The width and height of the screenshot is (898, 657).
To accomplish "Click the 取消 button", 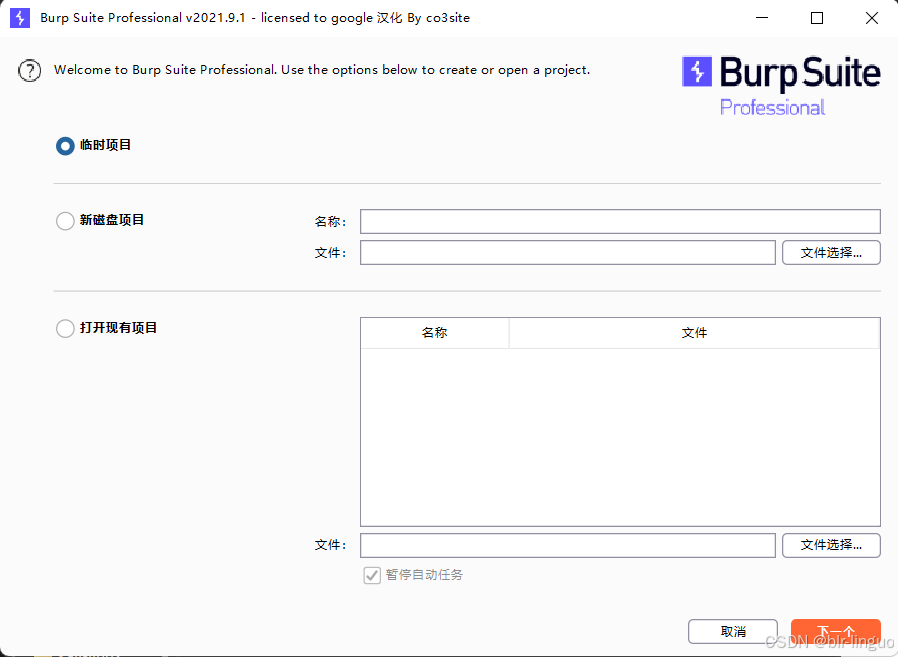I will tap(733, 631).
